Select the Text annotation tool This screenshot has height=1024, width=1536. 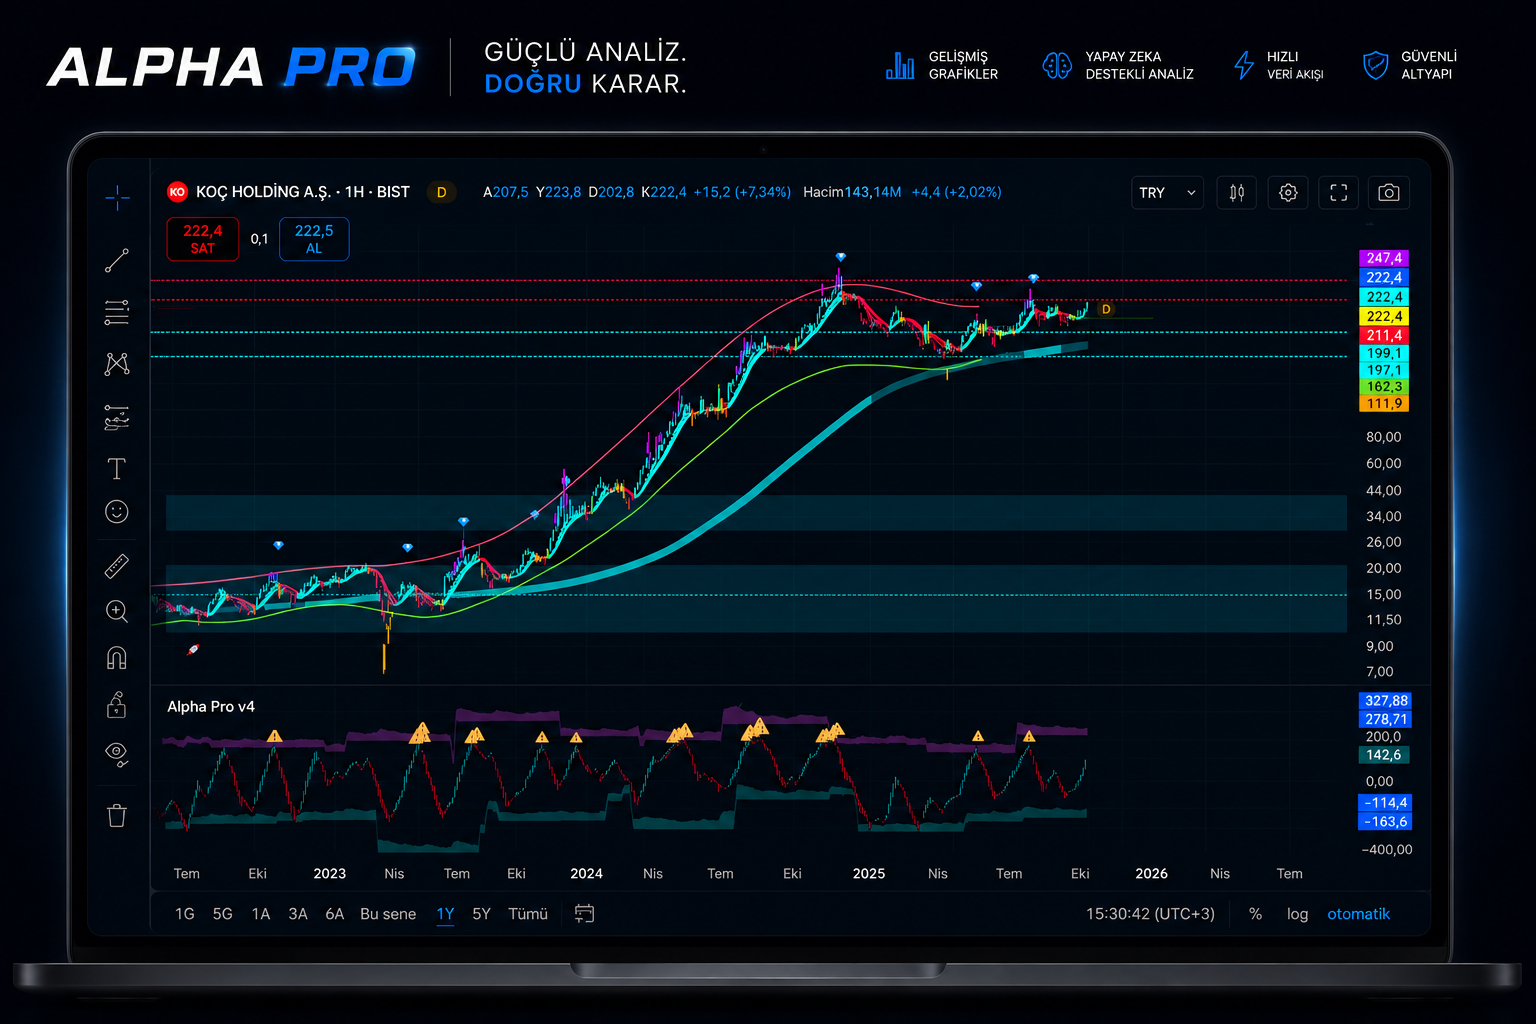click(x=117, y=468)
